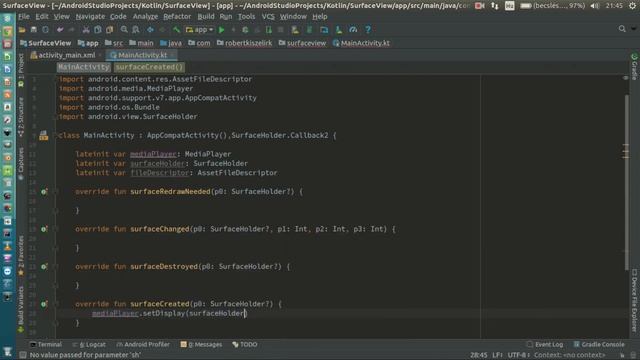This screenshot has width=640, height=360.
Task: Click robertkiszelirk package in navigation bar
Action: click(x=244, y=43)
